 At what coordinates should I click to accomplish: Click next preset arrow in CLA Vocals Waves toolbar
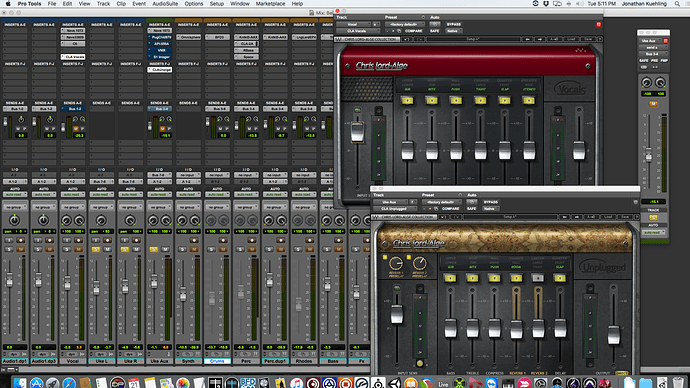point(540,40)
